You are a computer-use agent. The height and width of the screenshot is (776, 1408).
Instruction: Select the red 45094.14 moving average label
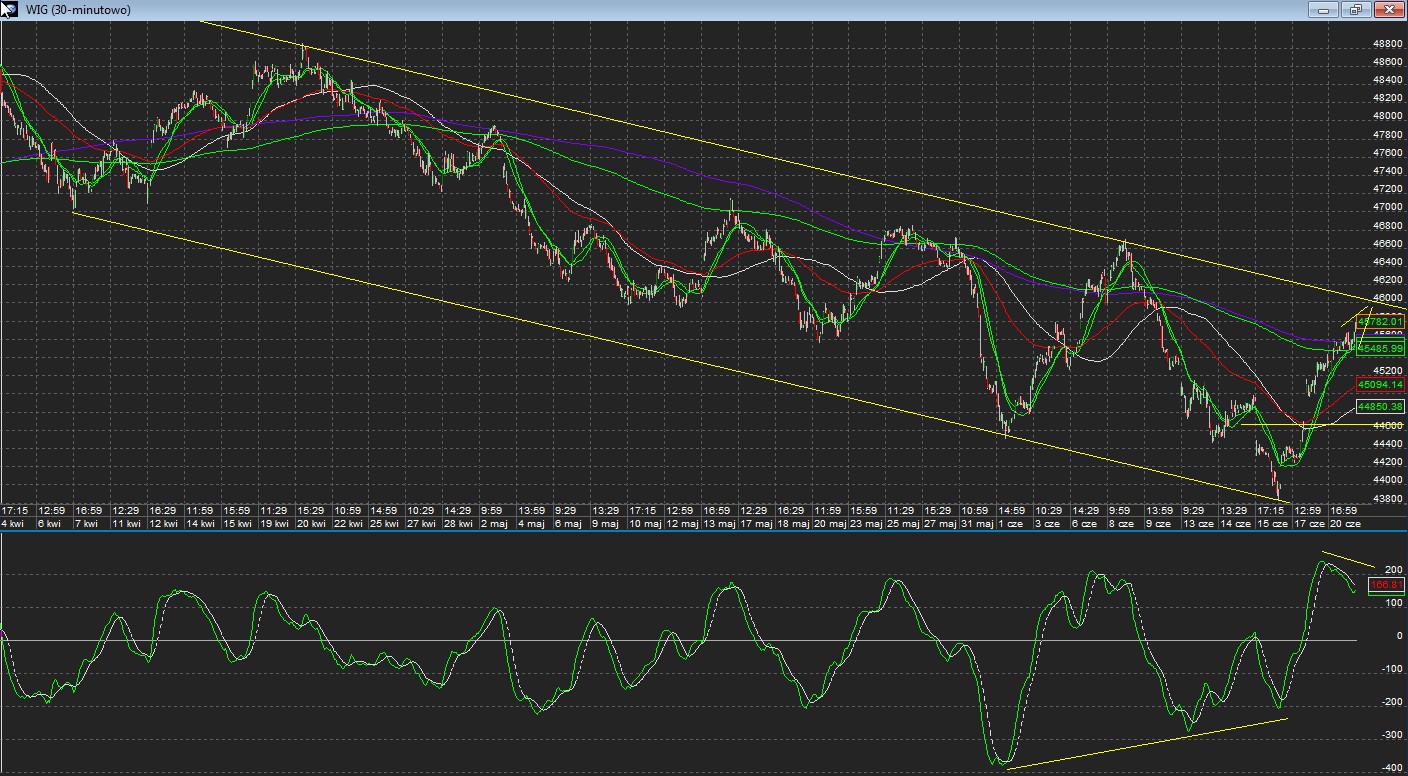coord(1381,385)
